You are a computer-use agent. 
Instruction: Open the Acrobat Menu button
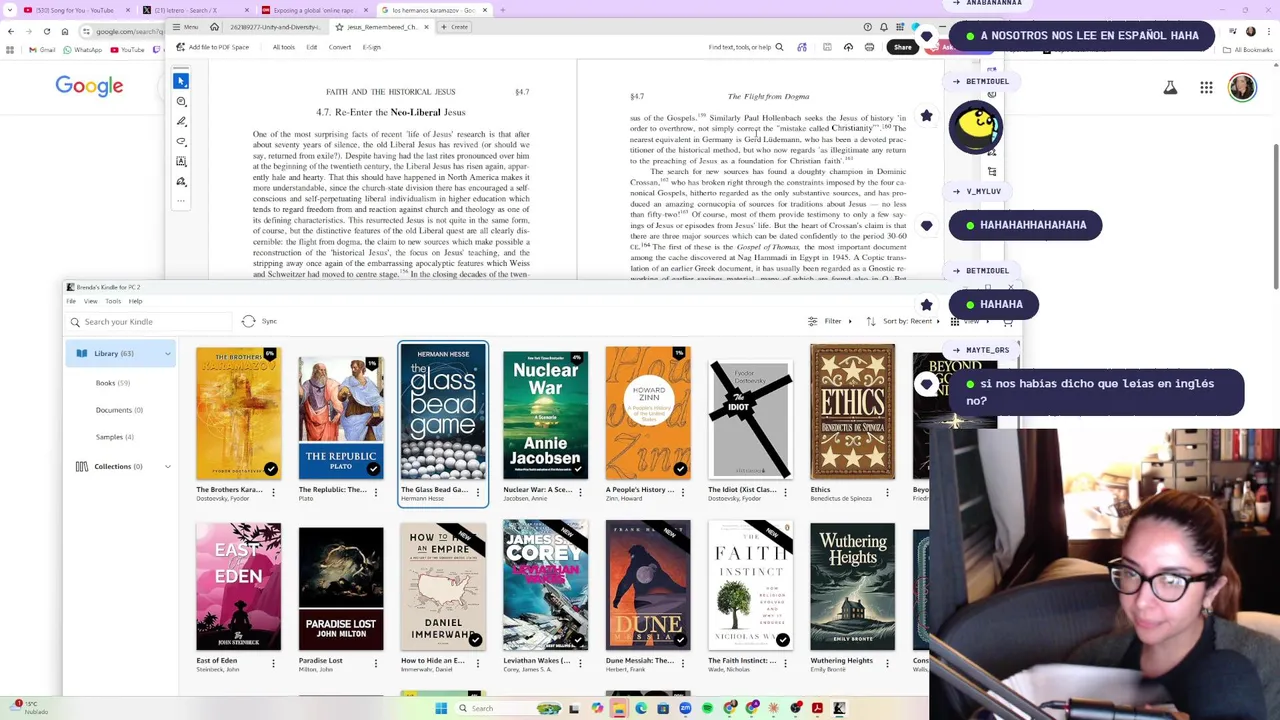(x=185, y=27)
